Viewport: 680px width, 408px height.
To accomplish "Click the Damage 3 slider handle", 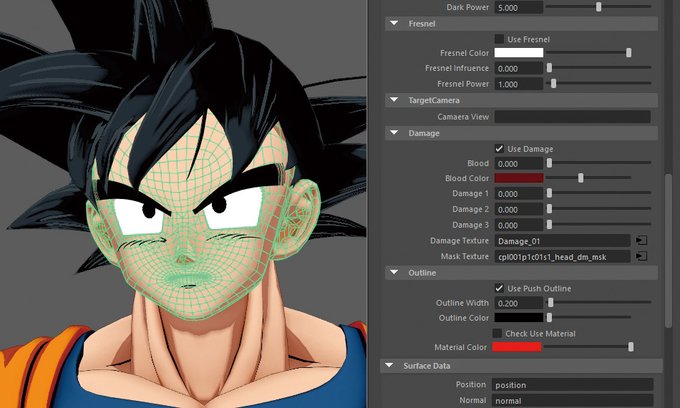I will coord(549,225).
